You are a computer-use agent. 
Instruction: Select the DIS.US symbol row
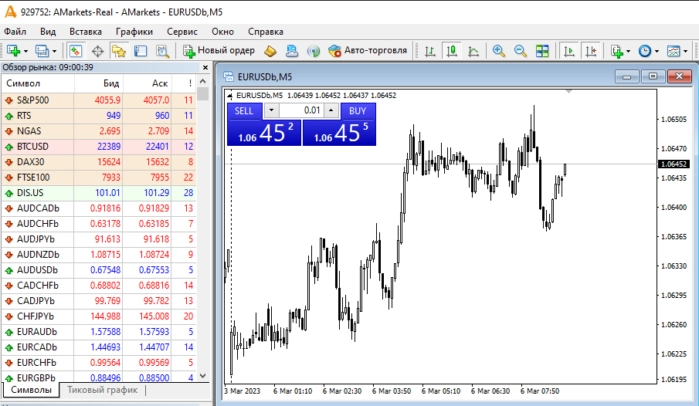coord(99,193)
